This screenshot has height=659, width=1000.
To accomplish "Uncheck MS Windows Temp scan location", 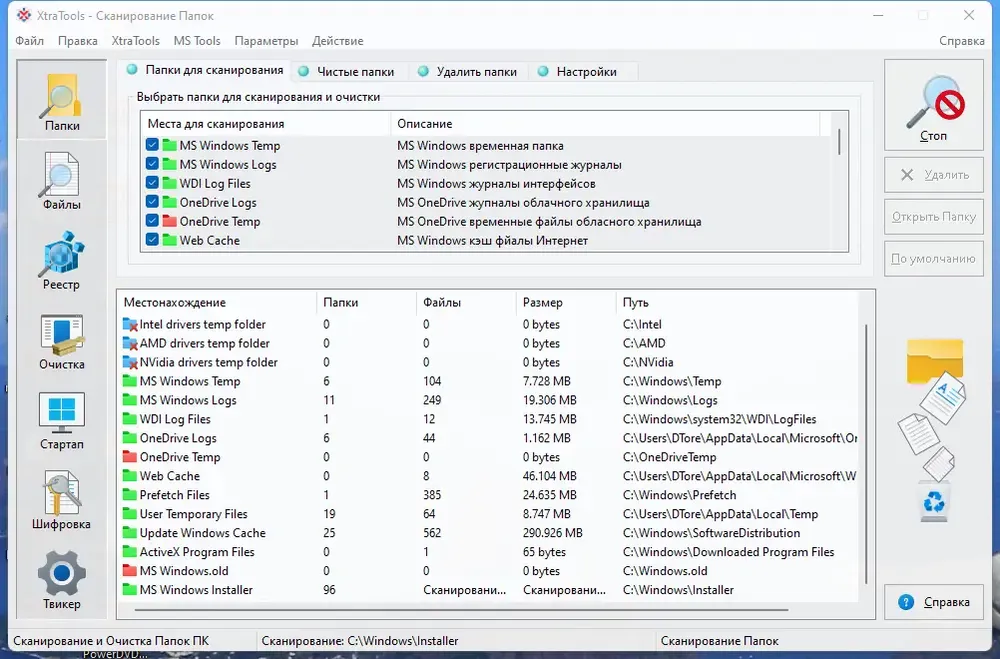I will (x=152, y=145).
